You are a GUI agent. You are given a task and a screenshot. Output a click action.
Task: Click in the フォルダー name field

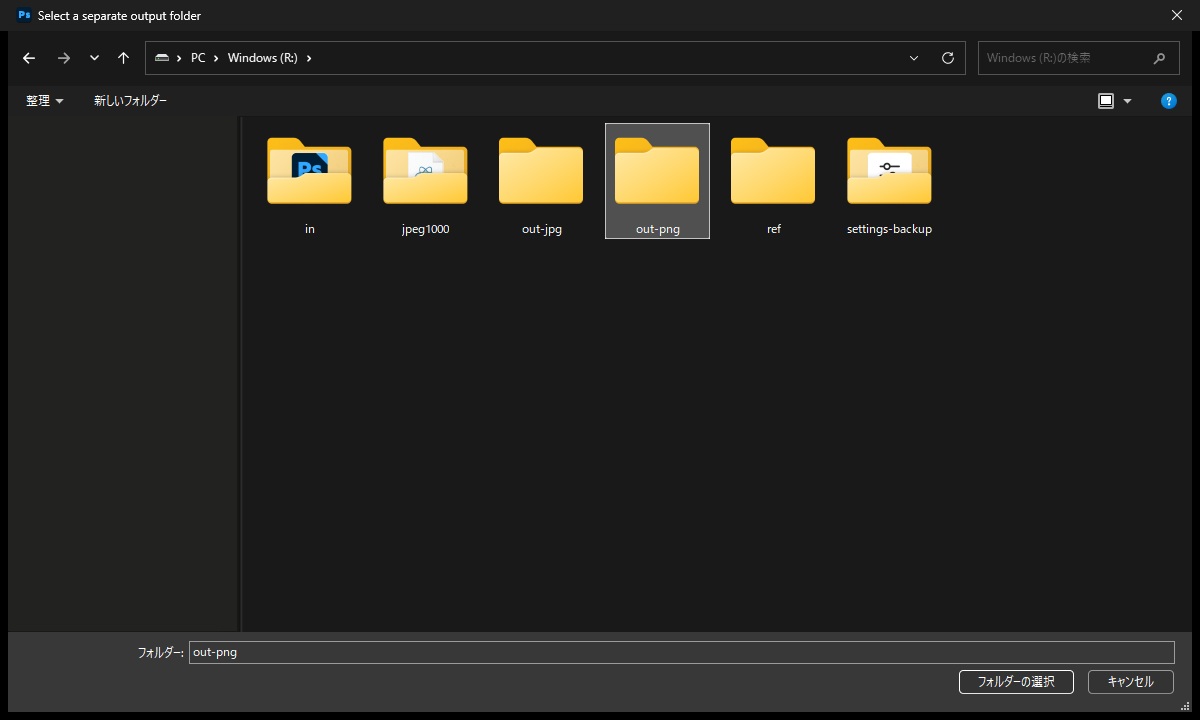681,652
